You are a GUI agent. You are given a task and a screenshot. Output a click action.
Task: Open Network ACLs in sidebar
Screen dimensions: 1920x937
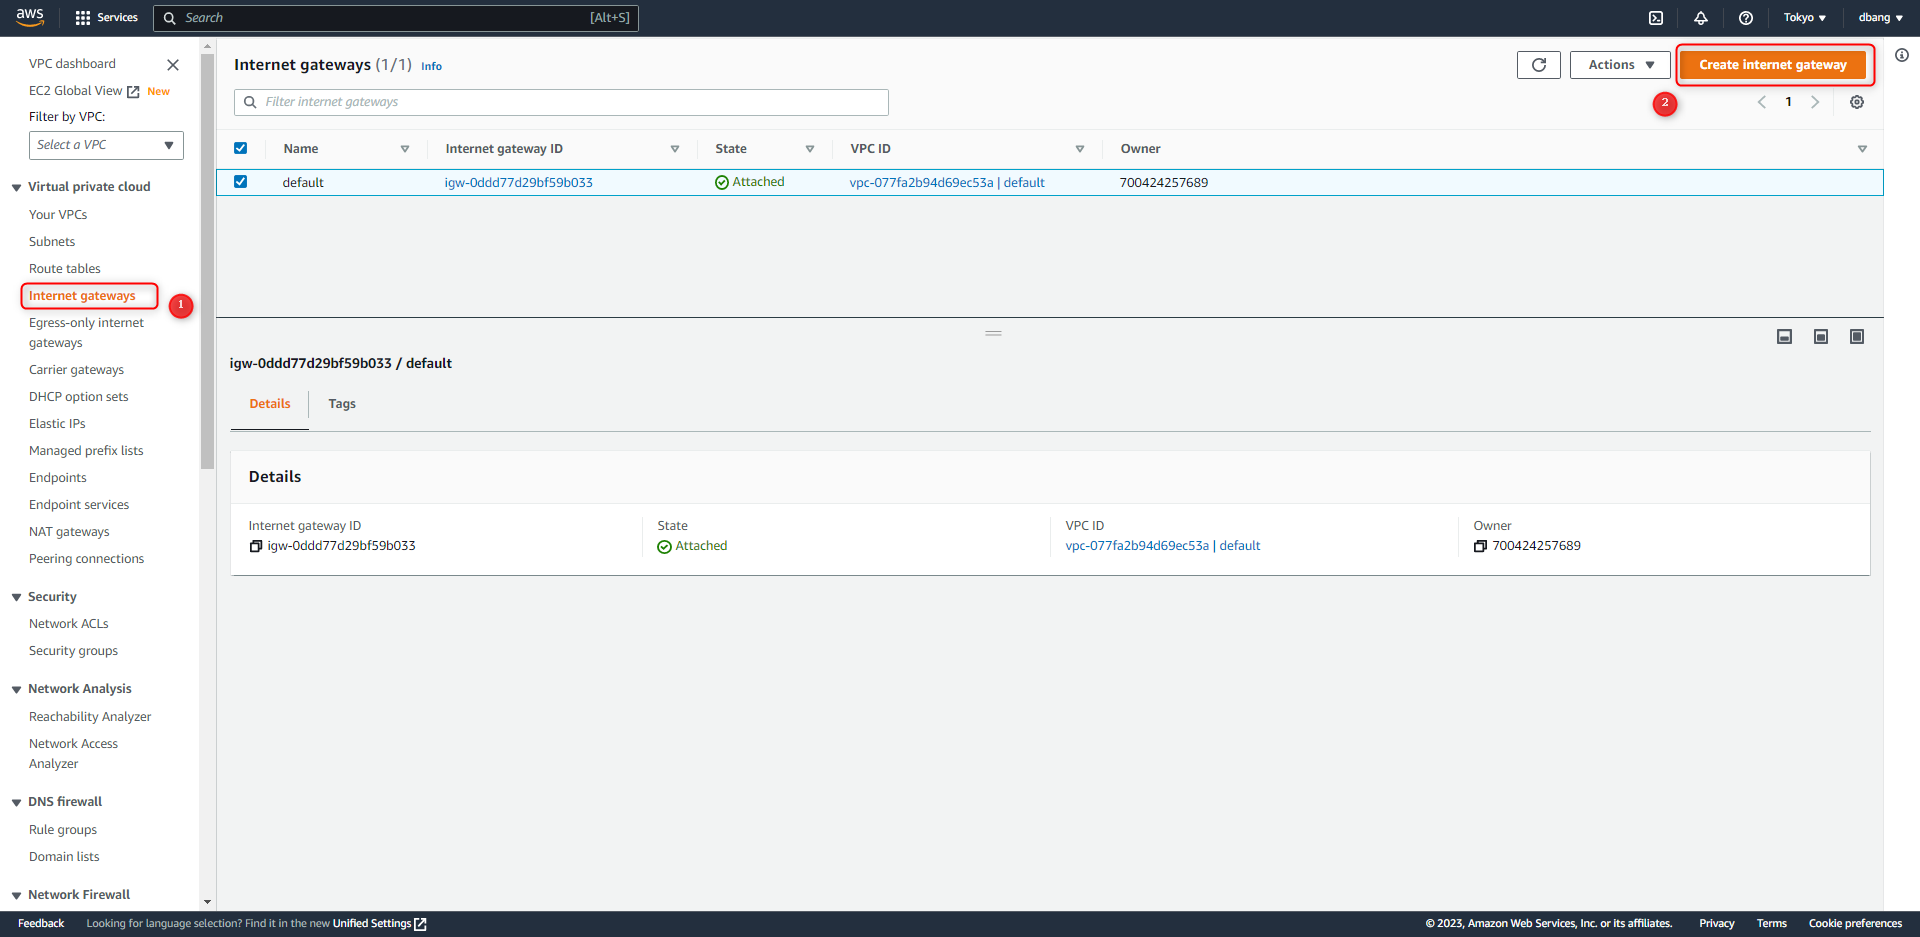click(x=69, y=624)
